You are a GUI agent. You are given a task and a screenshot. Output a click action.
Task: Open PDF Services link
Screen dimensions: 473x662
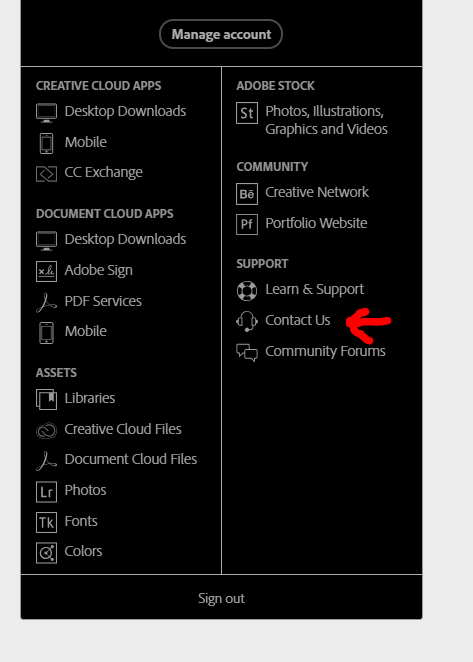click(x=103, y=301)
